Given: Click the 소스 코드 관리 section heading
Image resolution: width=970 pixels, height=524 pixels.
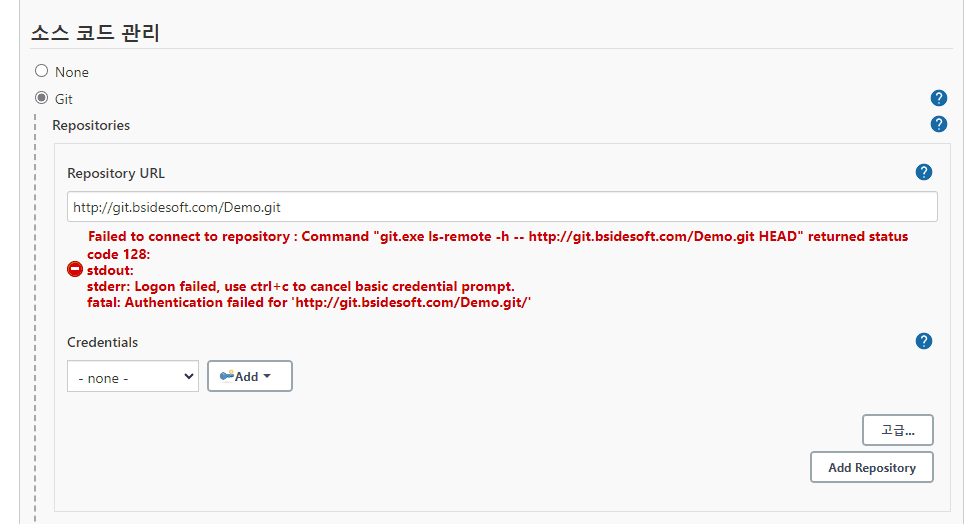Looking at the screenshot, I should point(95,32).
